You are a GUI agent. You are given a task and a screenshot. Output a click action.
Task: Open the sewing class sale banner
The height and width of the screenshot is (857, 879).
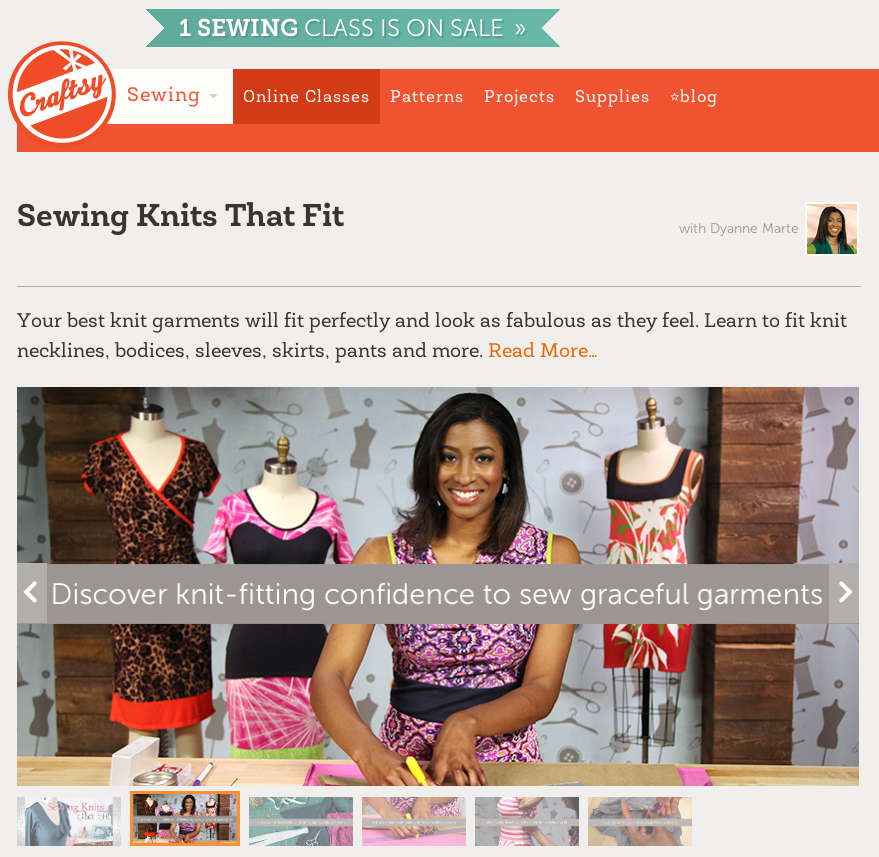(x=353, y=28)
